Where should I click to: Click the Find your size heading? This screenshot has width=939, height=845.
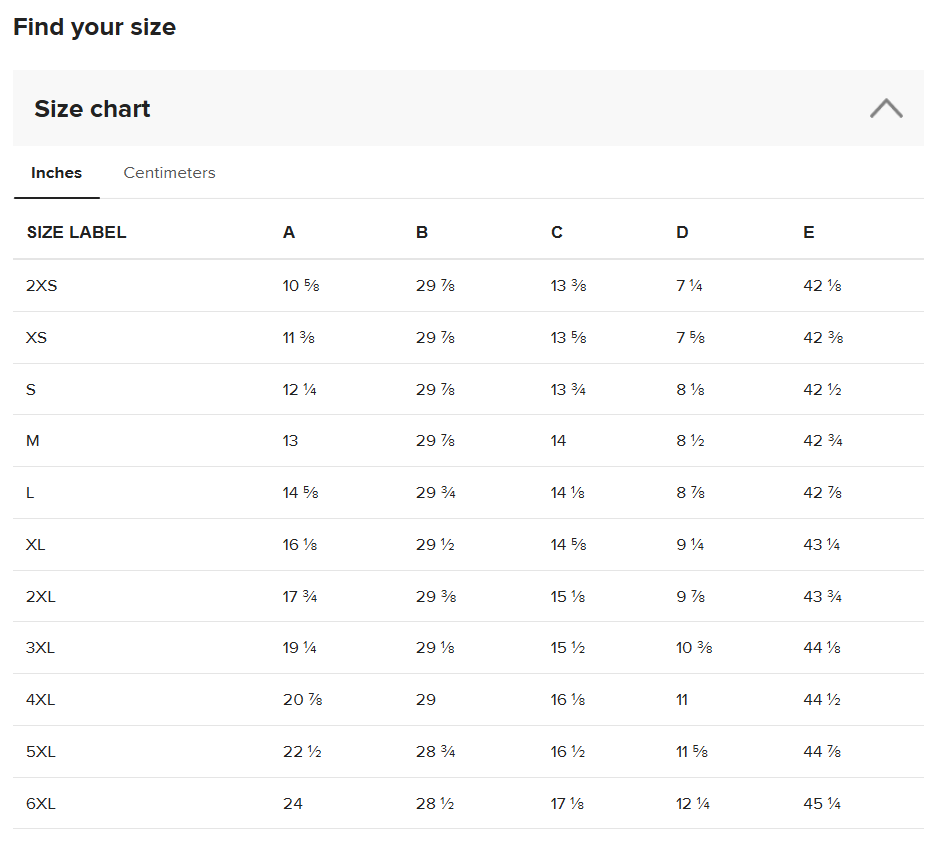pos(94,27)
